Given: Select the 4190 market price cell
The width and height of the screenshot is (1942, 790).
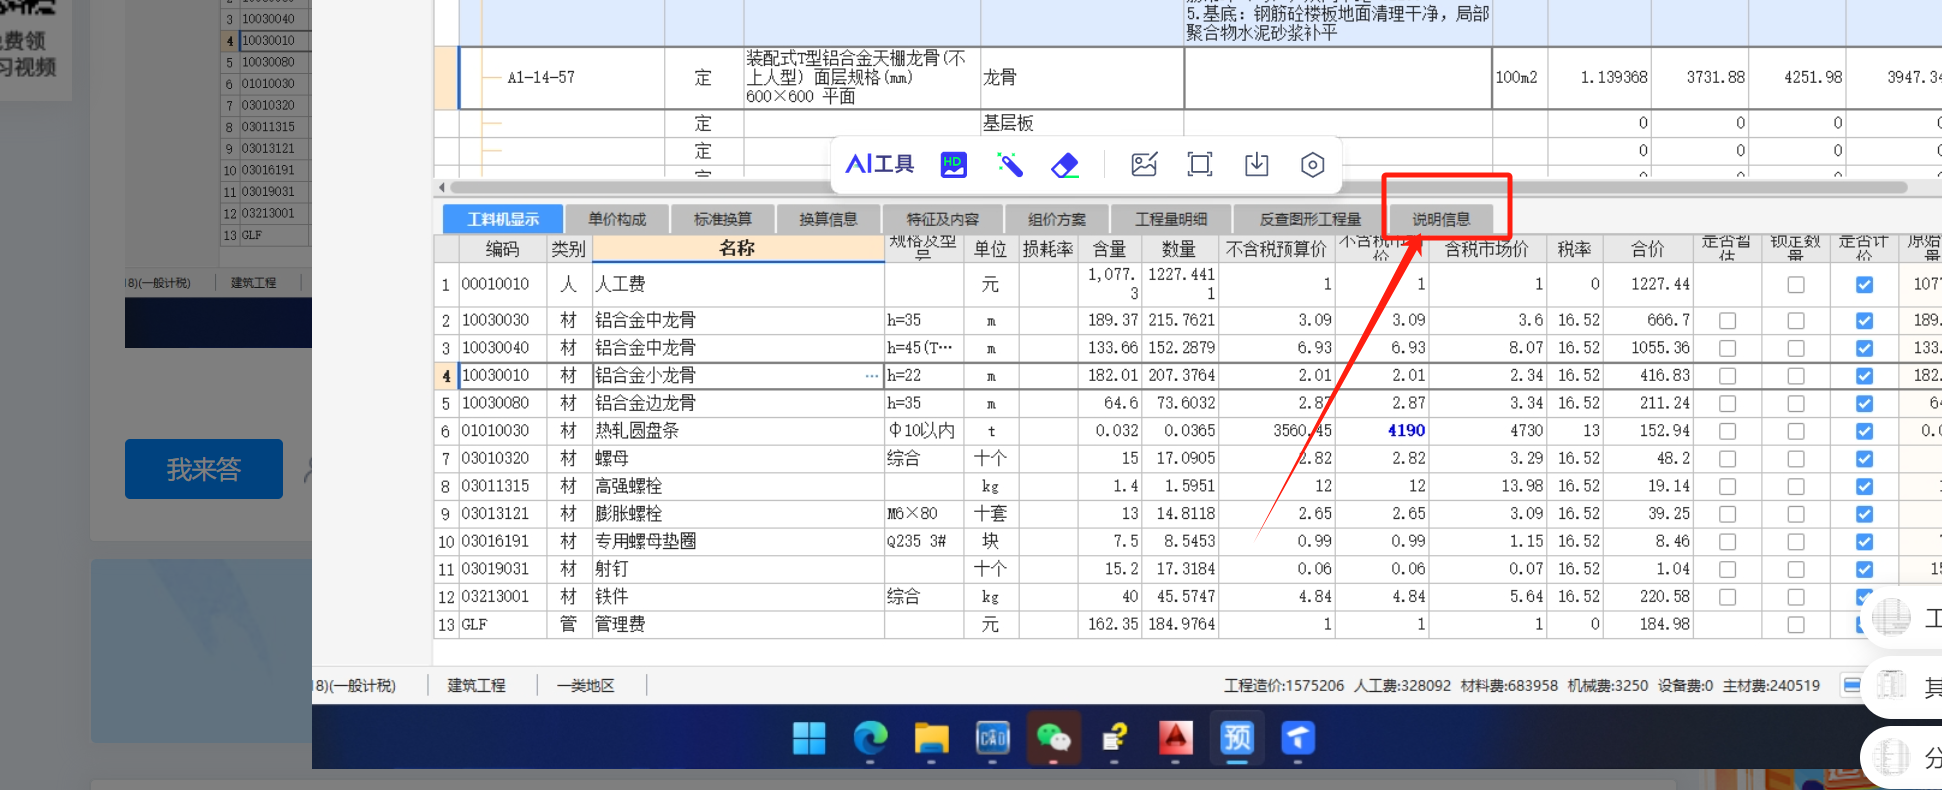Looking at the screenshot, I should (1382, 431).
